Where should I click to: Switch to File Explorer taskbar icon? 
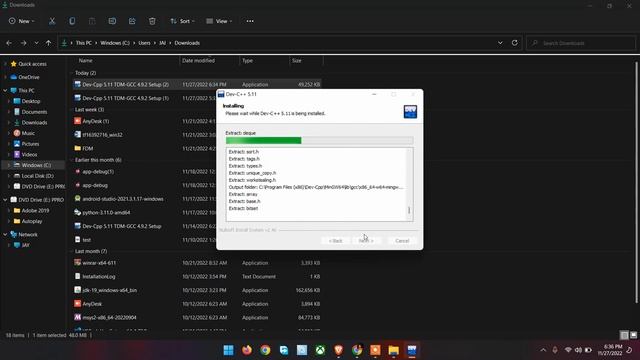point(393,350)
